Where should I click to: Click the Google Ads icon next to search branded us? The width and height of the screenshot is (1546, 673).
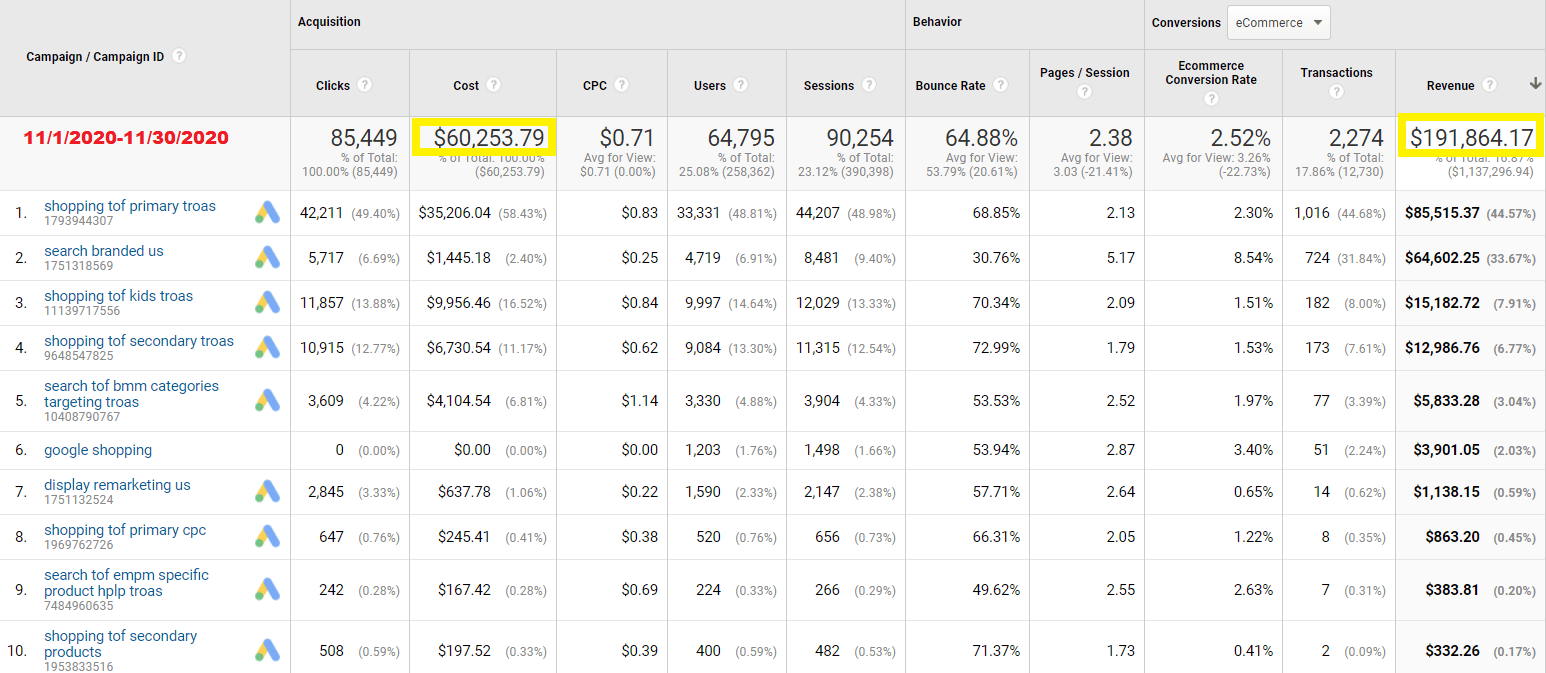click(266, 258)
